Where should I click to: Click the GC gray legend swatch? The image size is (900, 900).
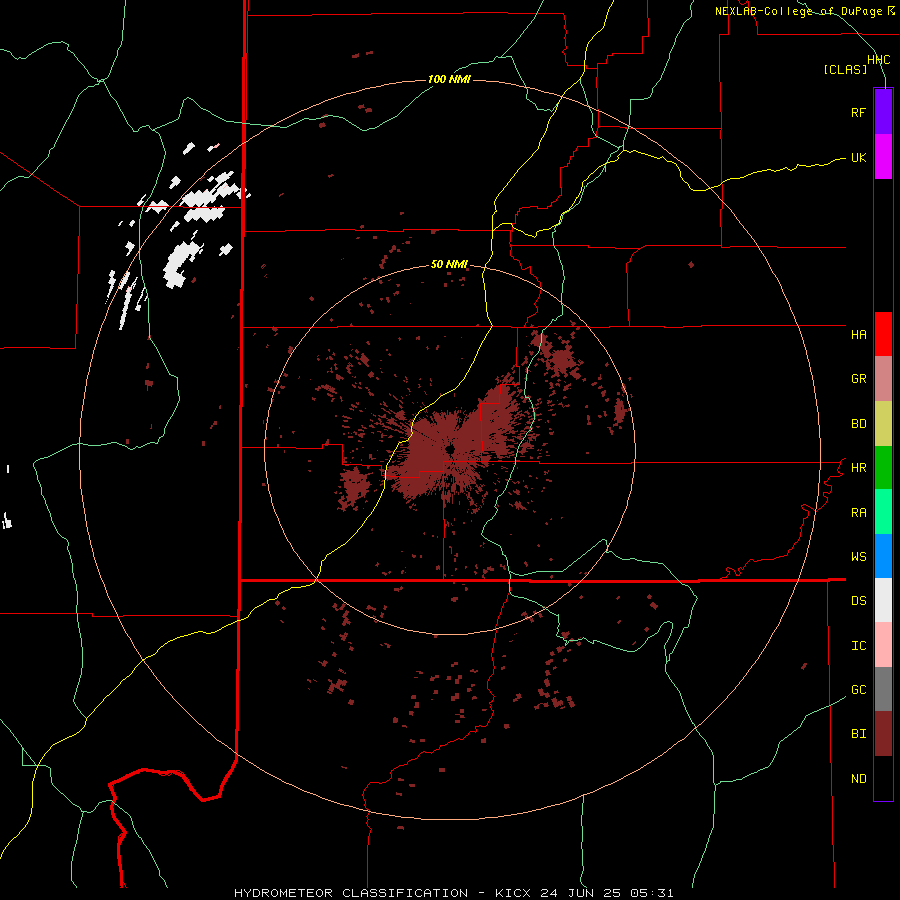[x=883, y=689]
